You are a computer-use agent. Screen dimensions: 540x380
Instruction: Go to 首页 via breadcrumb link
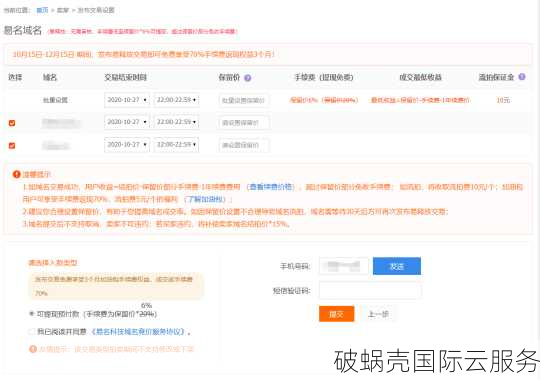(42, 10)
